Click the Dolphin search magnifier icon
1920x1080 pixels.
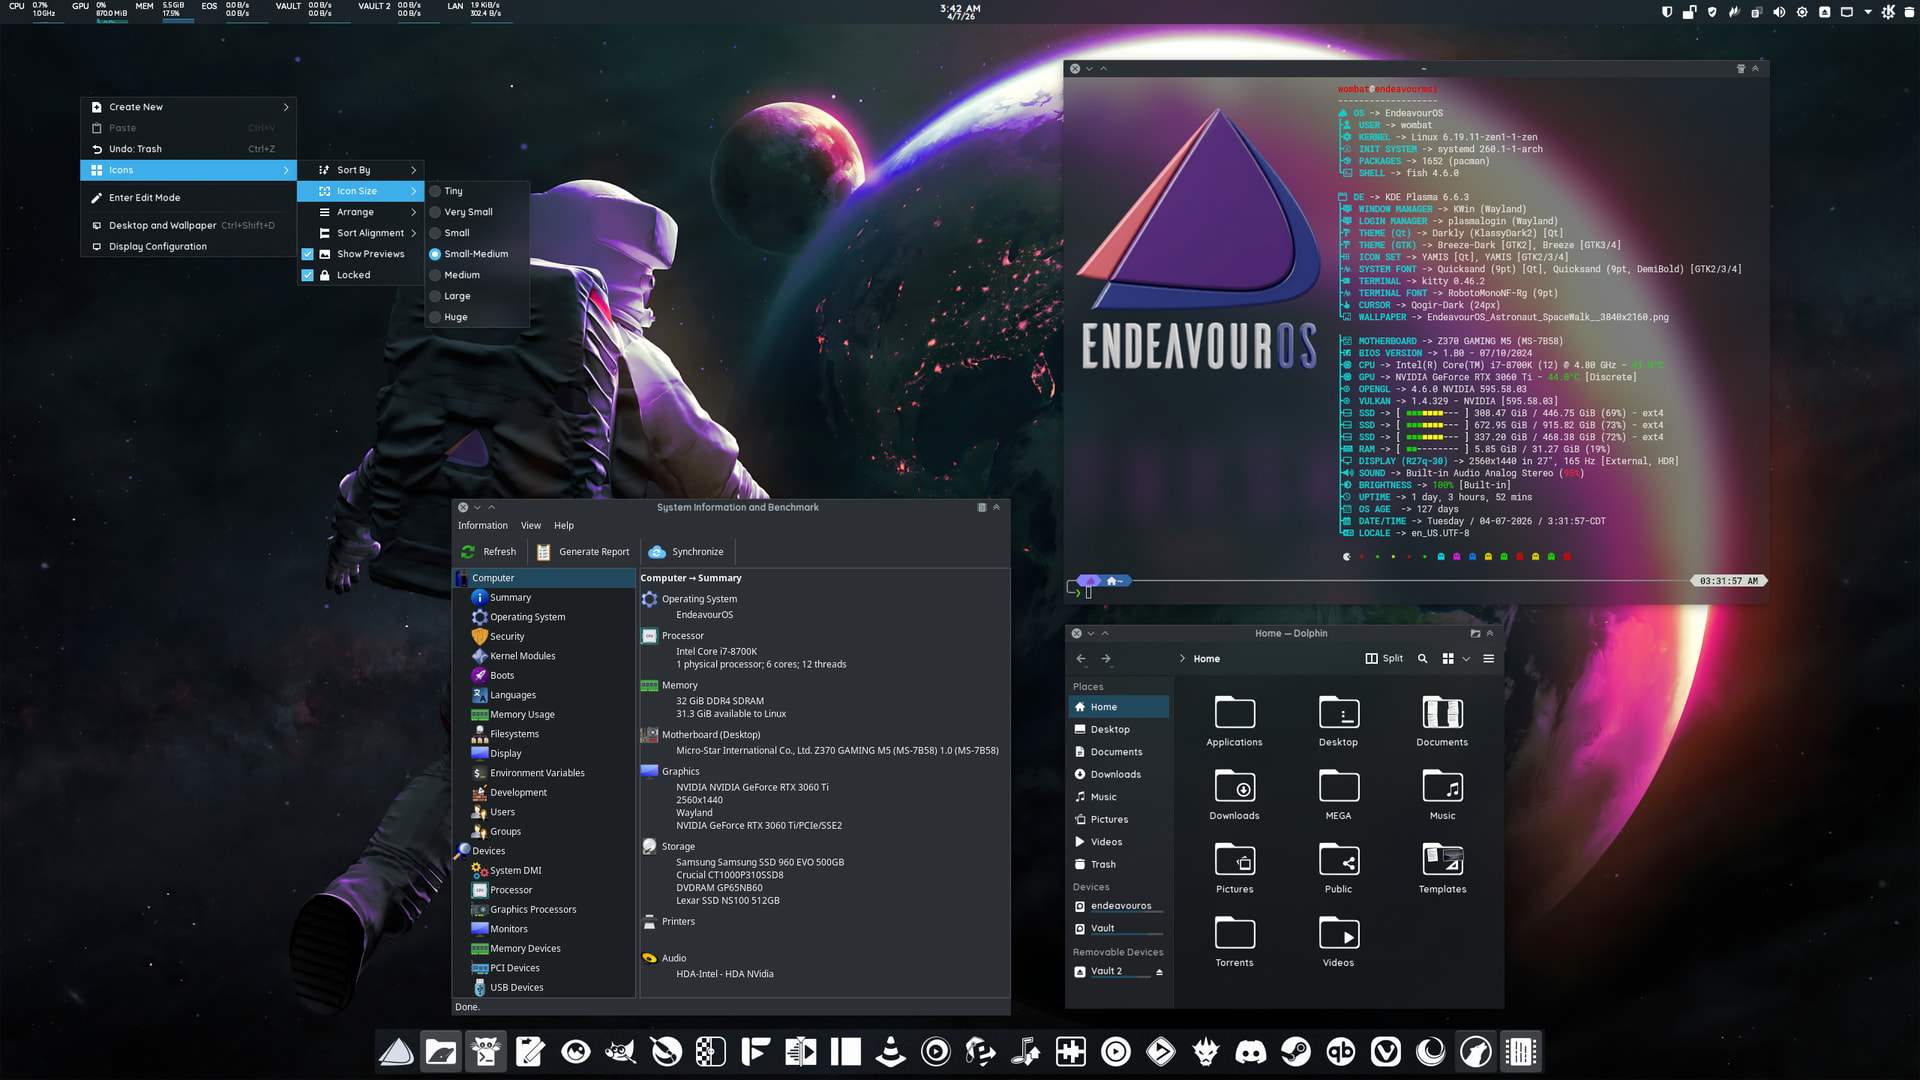(x=1422, y=658)
